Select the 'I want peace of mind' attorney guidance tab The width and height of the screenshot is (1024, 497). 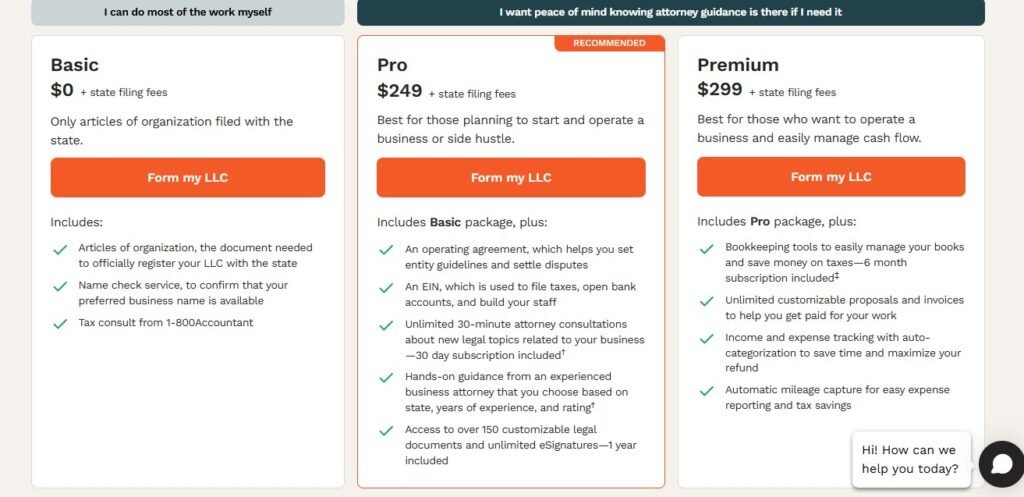[671, 12]
